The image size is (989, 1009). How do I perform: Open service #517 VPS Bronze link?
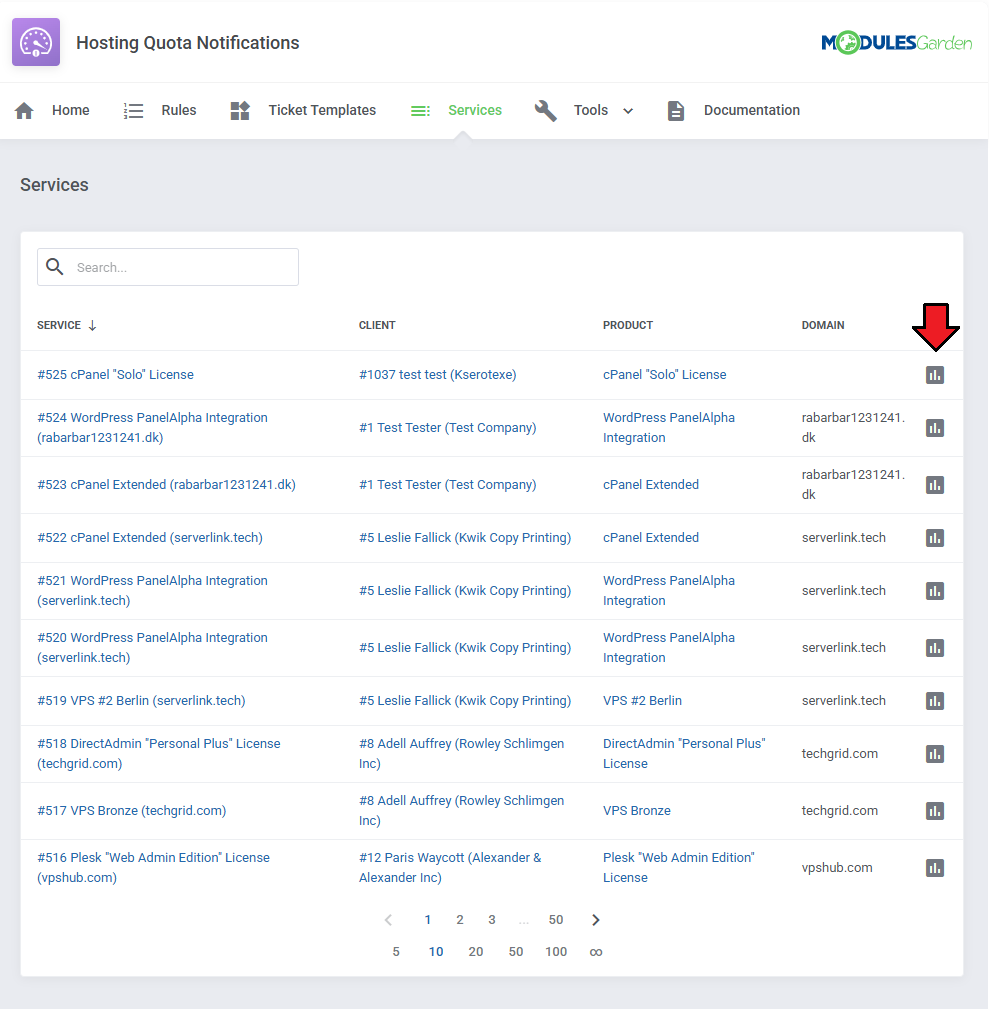pos(132,810)
